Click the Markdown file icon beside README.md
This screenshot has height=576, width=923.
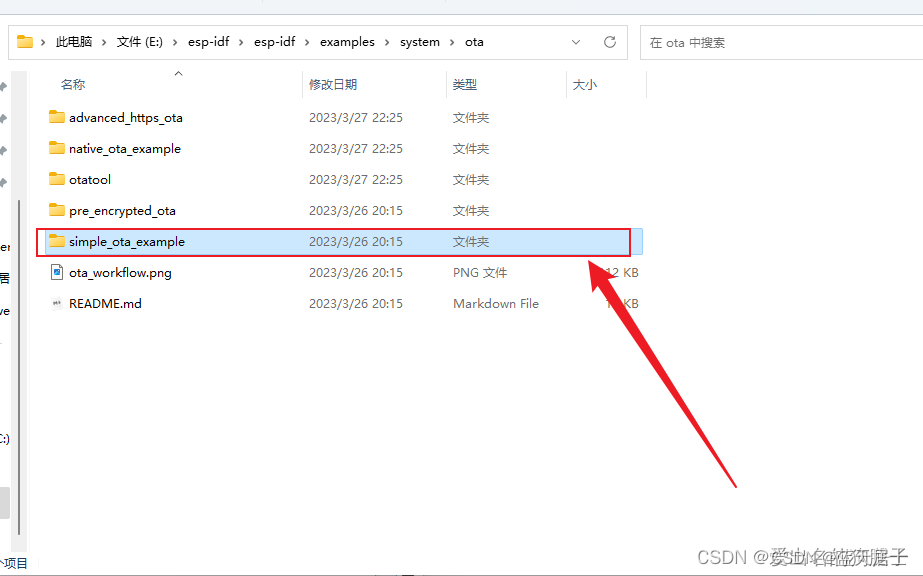[57, 303]
